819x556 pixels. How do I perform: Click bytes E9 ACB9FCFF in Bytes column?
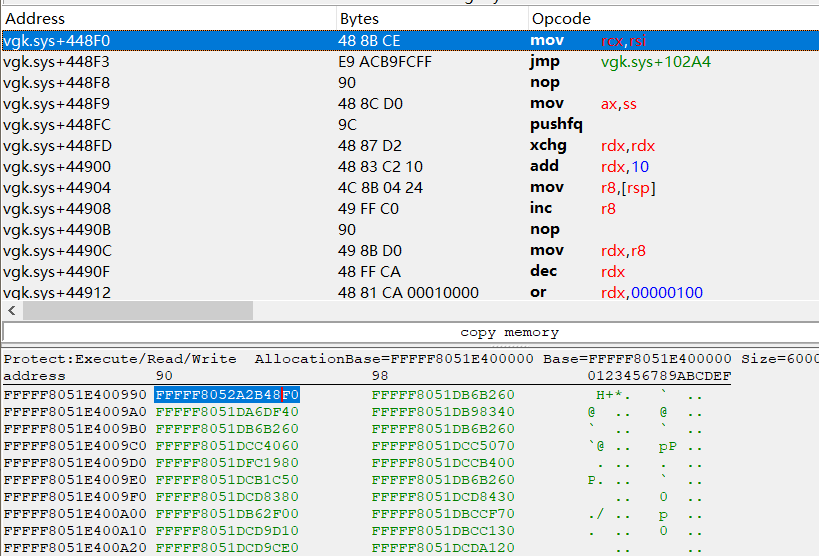(385, 62)
